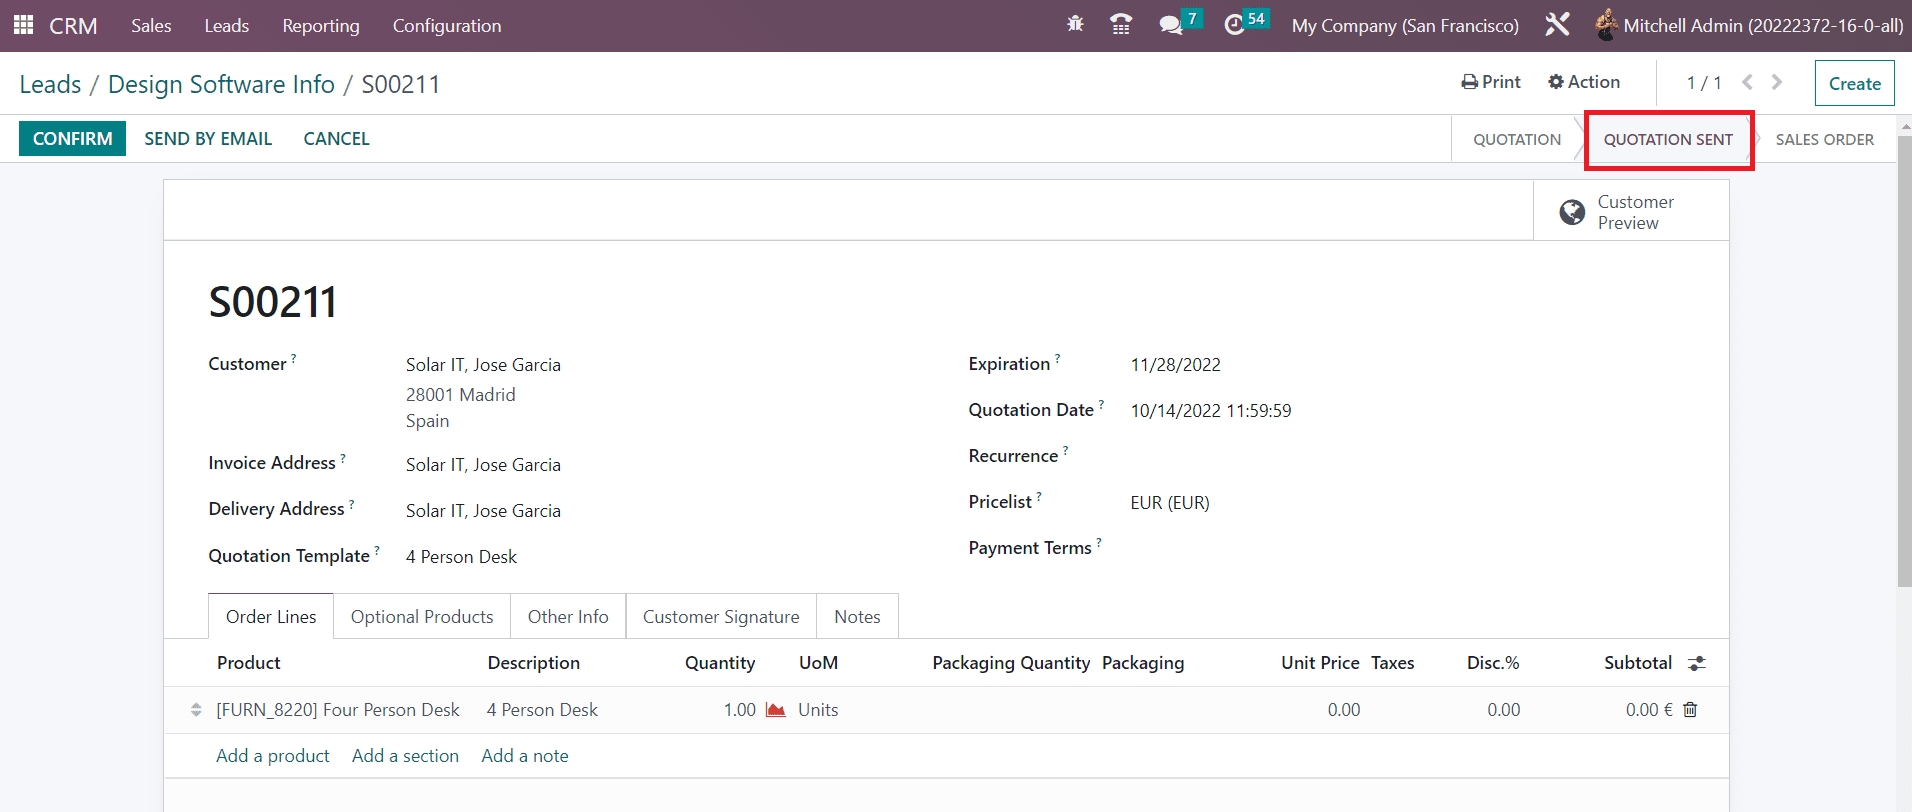Go to next record arrow
1912x812 pixels.
(1777, 82)
